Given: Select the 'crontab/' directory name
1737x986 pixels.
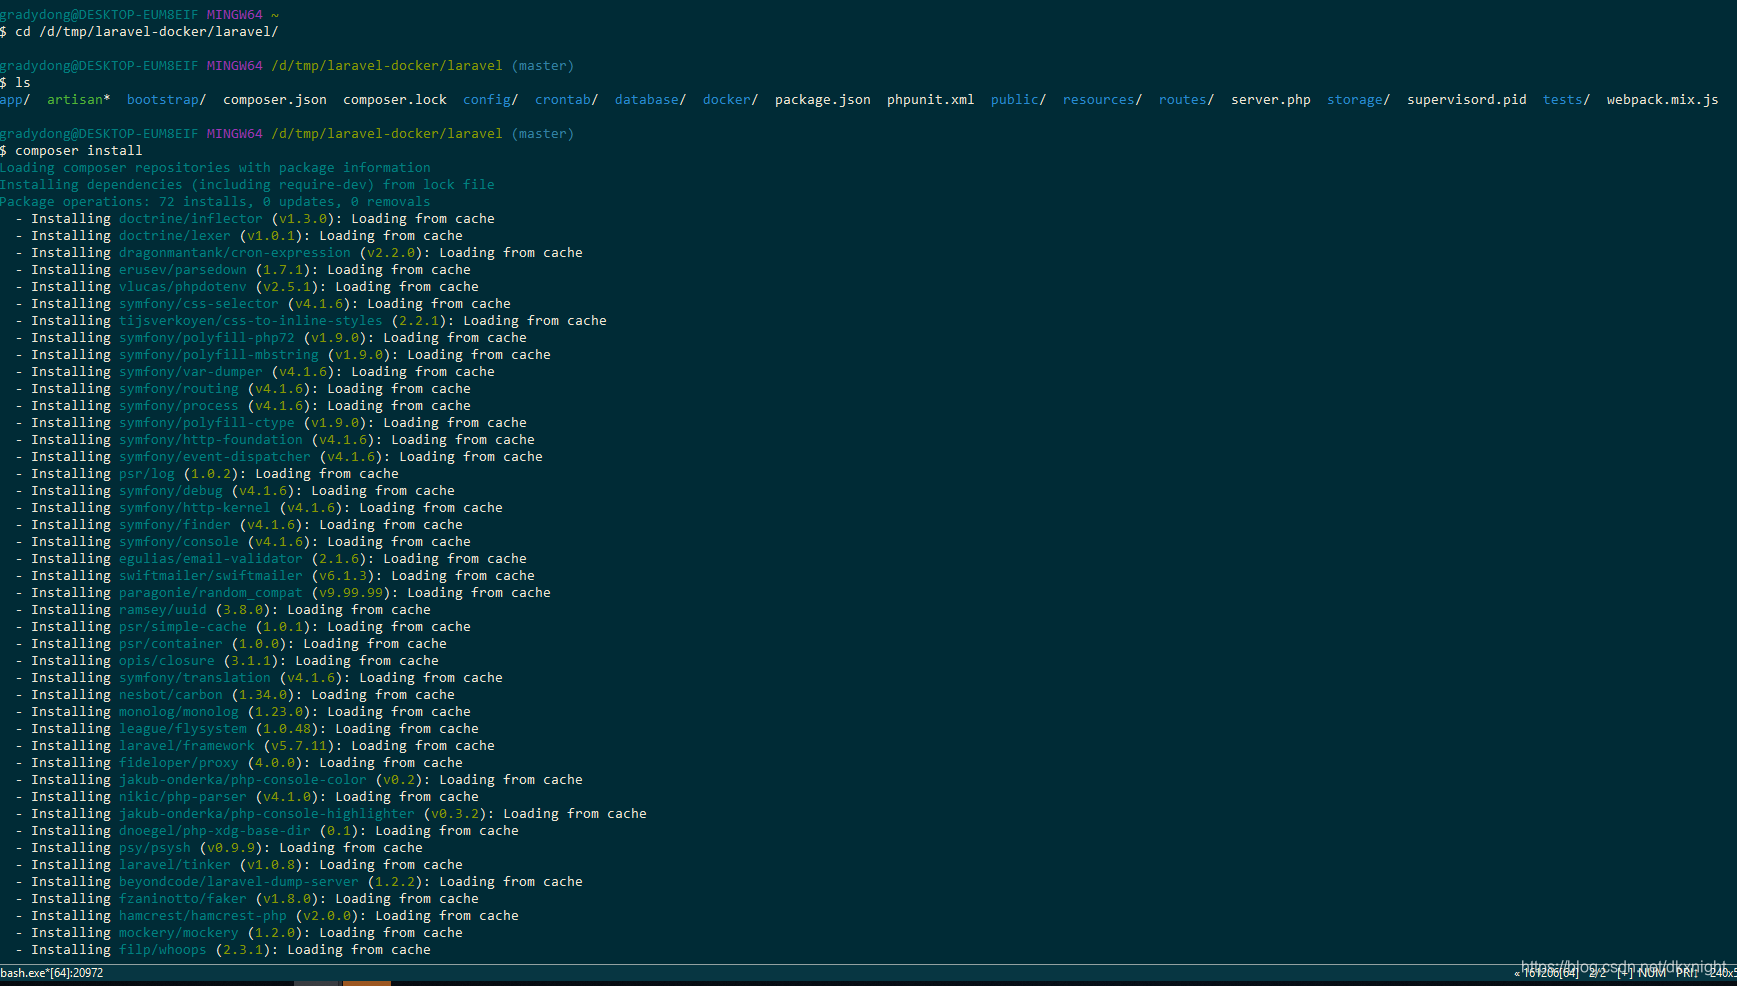Looking at the screenshot, I should click(x=567, y=100).
